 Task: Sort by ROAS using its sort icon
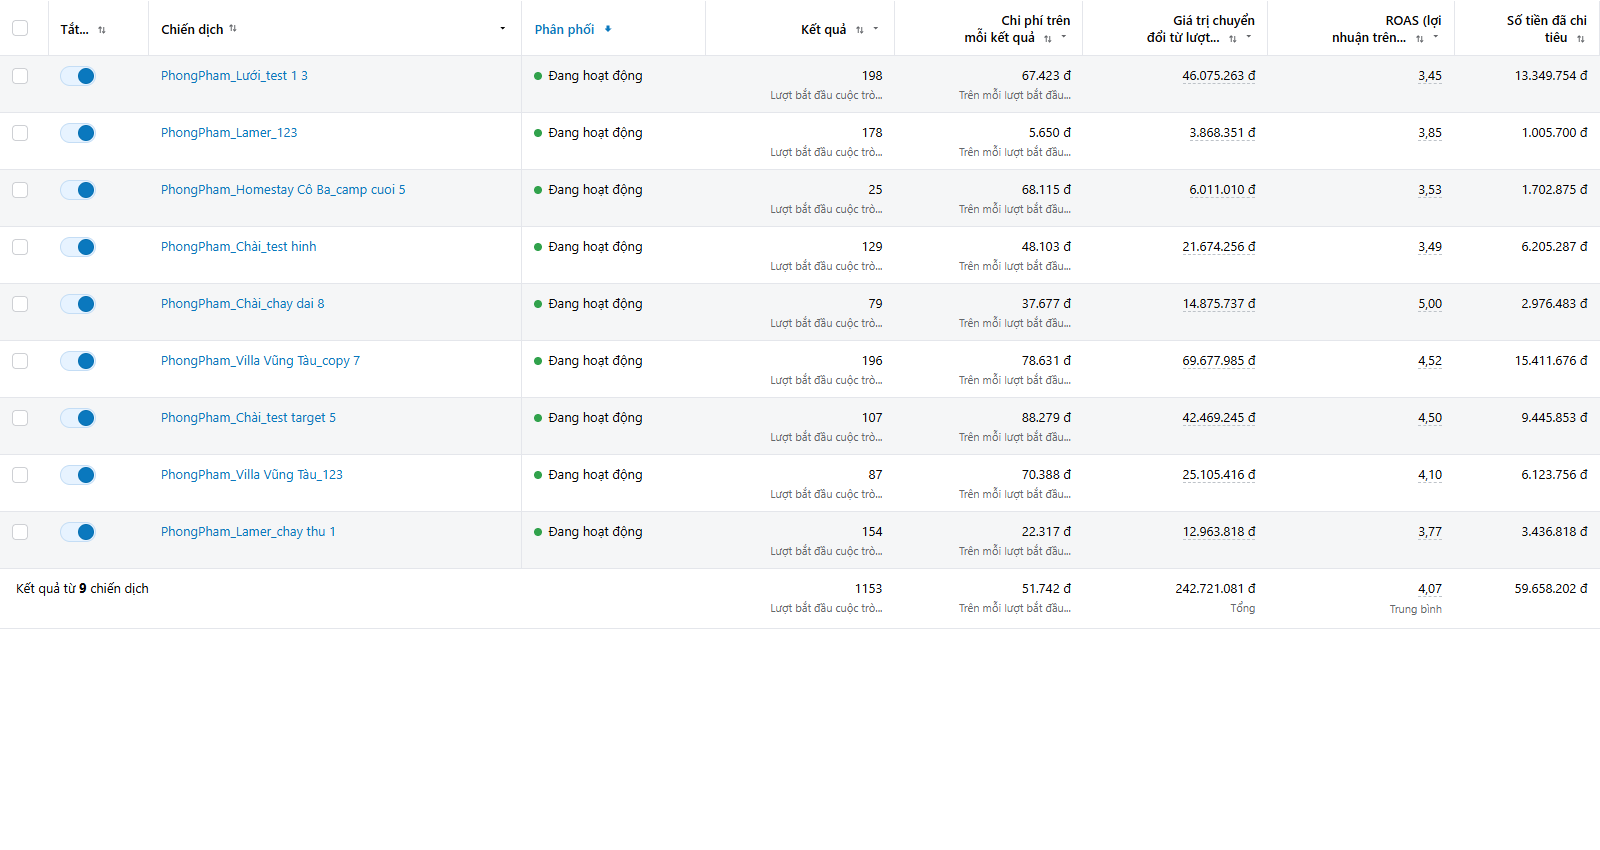pos(1420,39)
